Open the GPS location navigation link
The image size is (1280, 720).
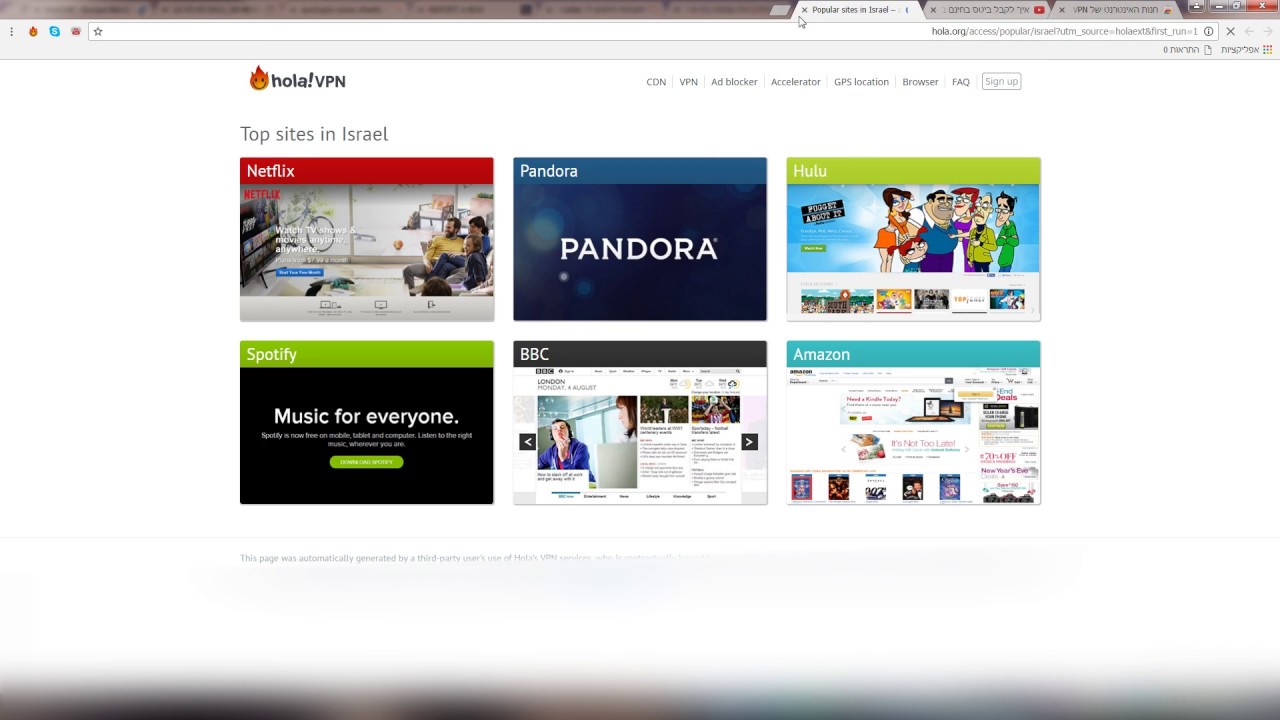click(861, 82)
